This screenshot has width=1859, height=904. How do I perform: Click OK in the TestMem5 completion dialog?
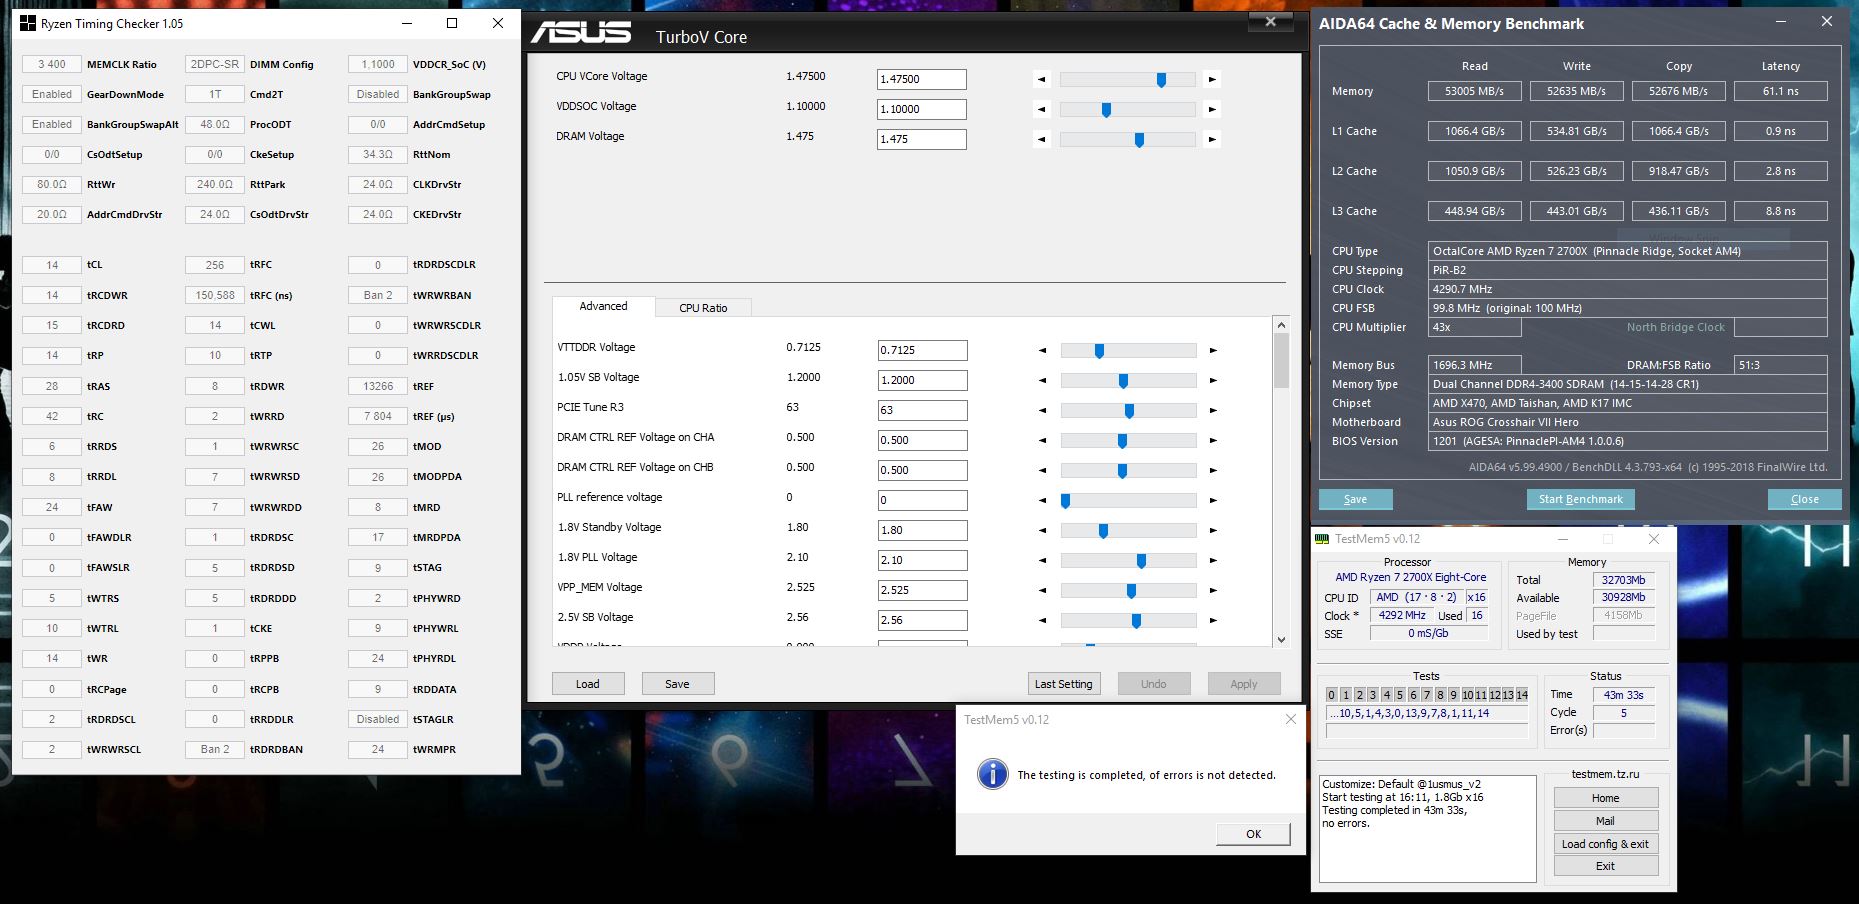(1254, 834)
